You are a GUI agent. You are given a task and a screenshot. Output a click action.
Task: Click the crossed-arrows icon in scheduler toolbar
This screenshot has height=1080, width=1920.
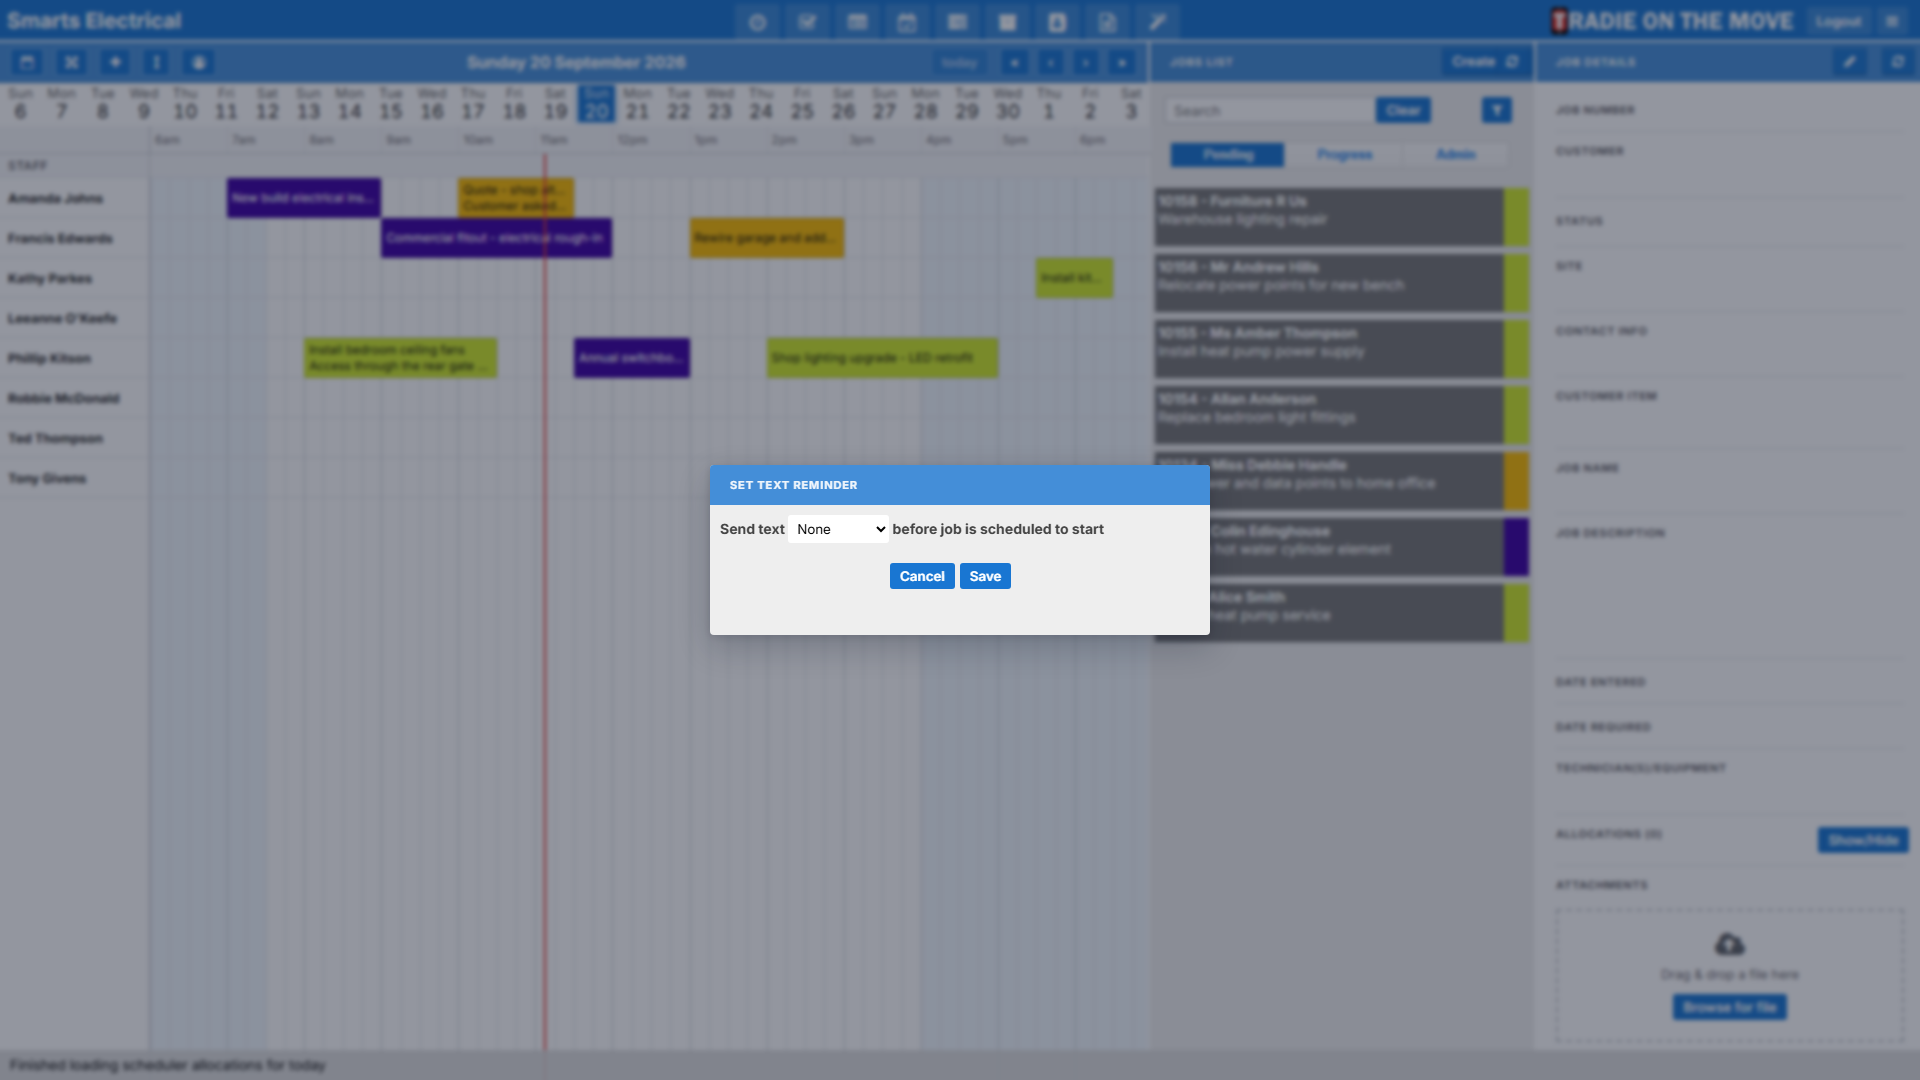coord(71,62)
